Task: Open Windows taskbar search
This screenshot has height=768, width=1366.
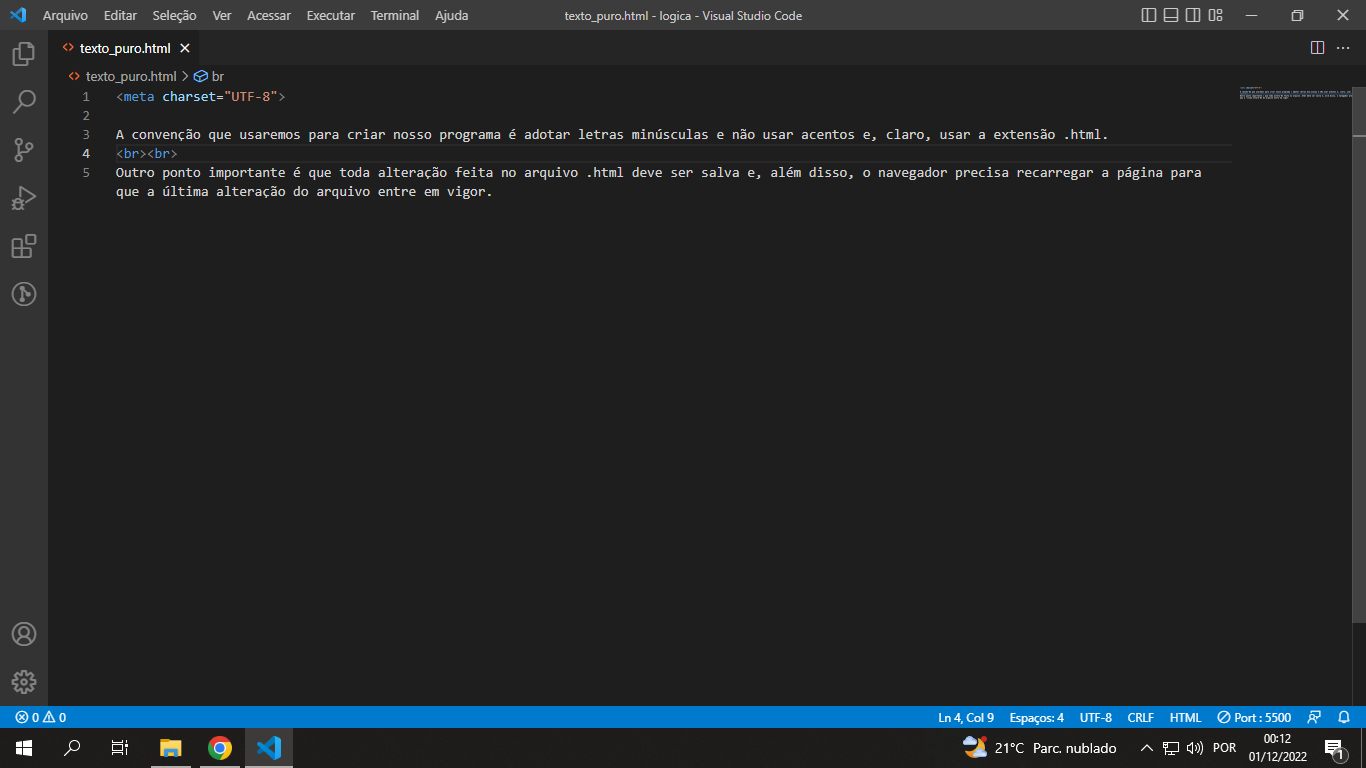Action: click(x=72, y=748)
